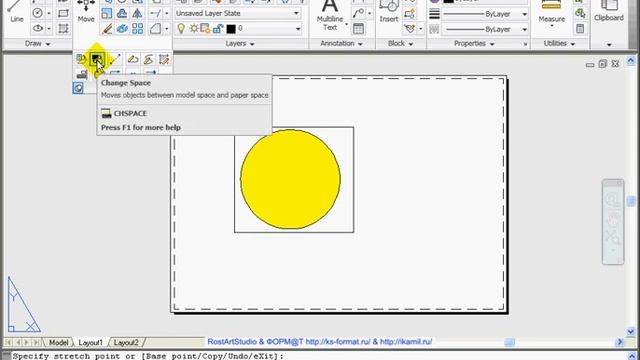Click the Array four-squares icon
The height and width of the screenshot is (360, 640).
[138, 29]
